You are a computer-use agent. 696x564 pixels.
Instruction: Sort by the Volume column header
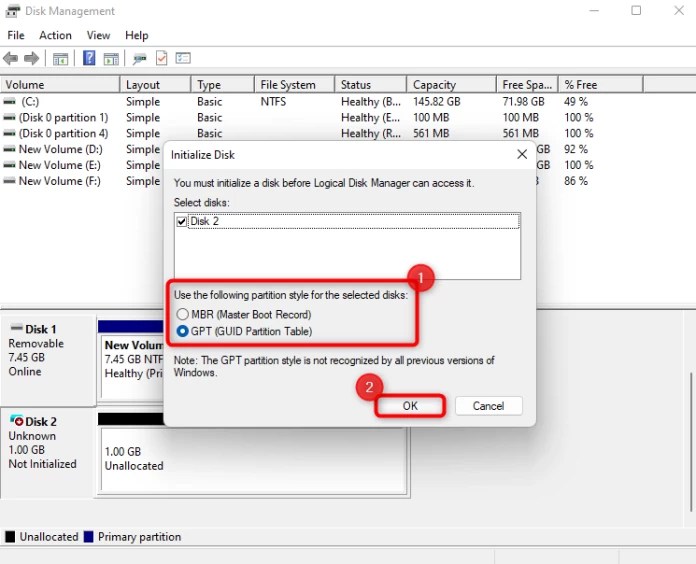click(60, 84)
